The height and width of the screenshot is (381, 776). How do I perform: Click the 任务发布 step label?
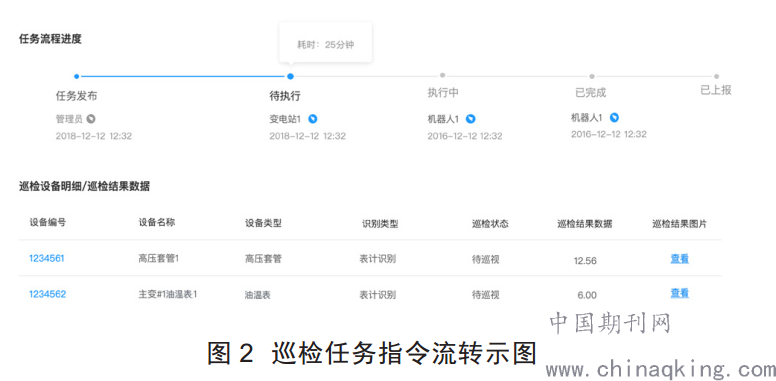(76, 96)
